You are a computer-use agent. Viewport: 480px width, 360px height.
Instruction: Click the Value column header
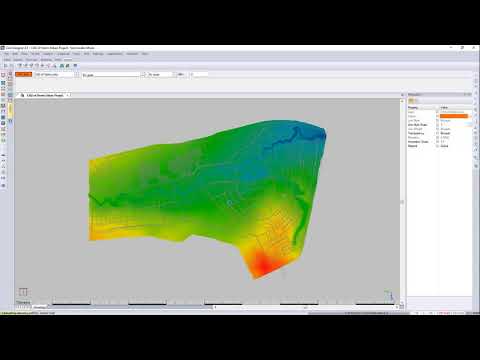(456, 108)
